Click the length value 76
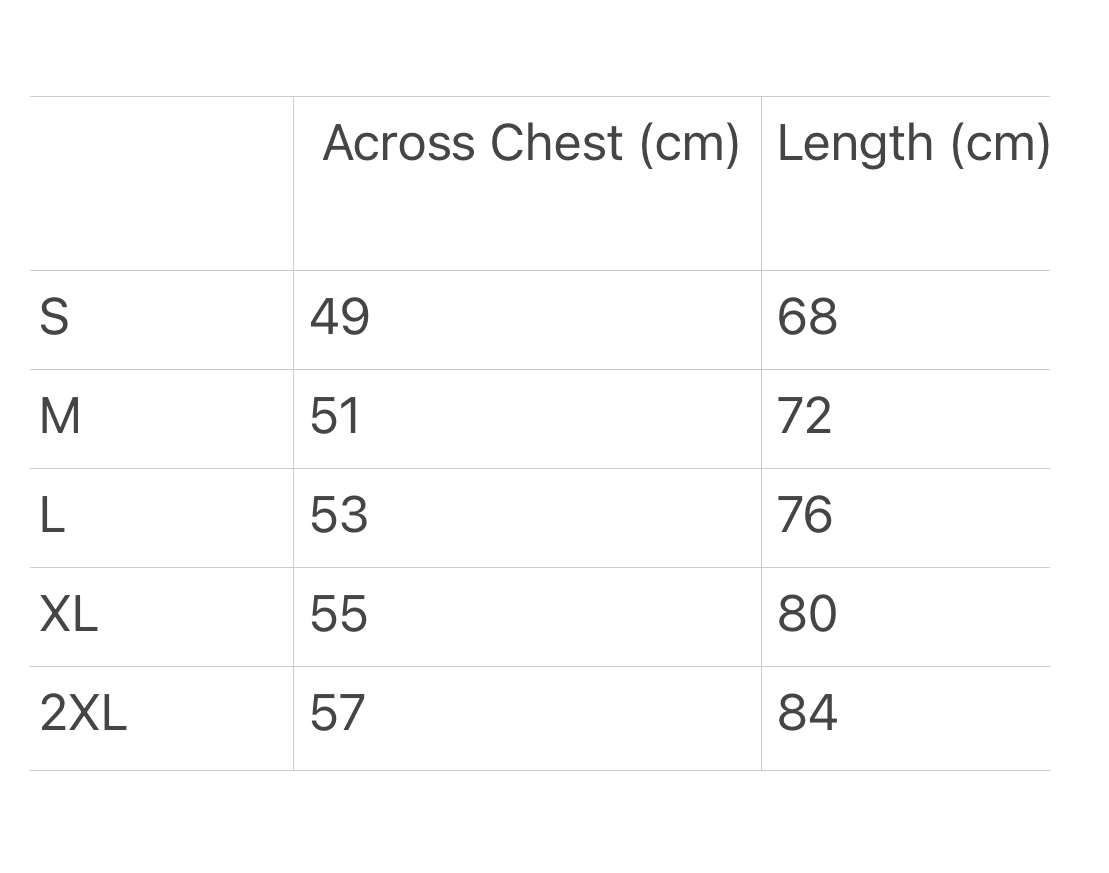This screenshot has width=1109, height=873. point(805,516)
